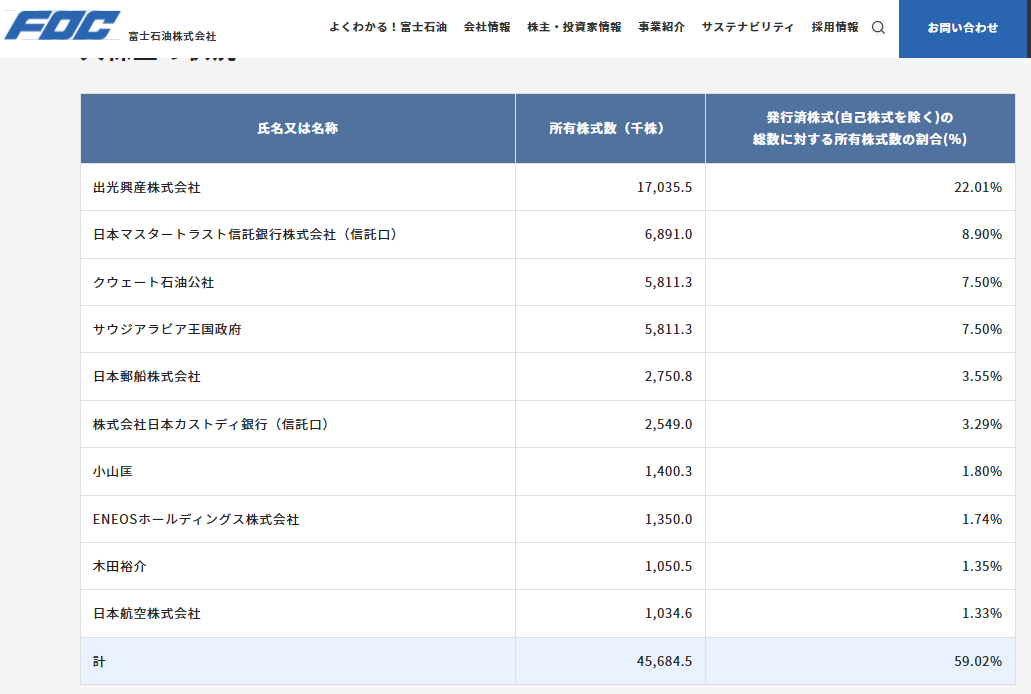Click the 6,891.0 share count
The height and width of the screenshot is (694, 1031).
click(668, 235)
